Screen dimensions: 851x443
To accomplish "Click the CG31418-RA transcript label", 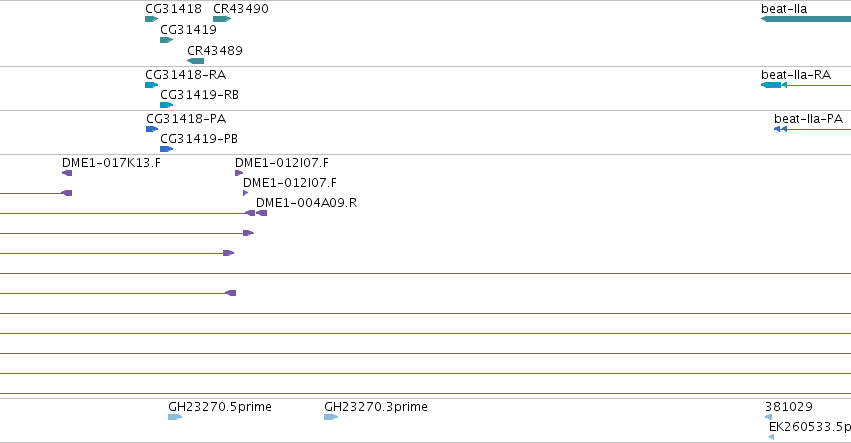I will [186, 74].
